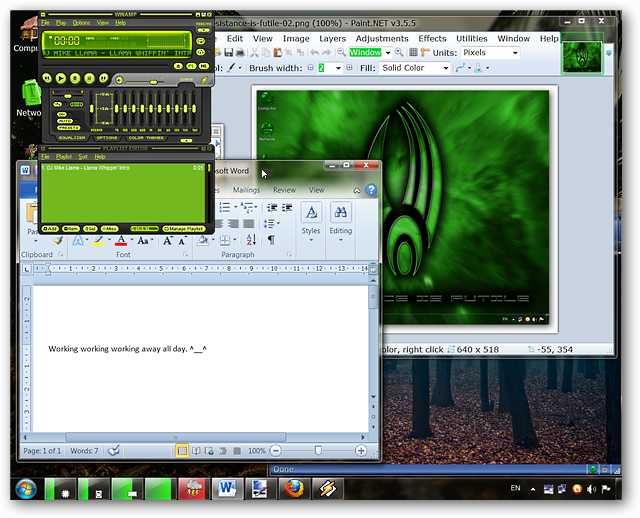Switch to the Mailings tab in Word
This screenshot has height=518, width=640.
[x=246, y=189]
